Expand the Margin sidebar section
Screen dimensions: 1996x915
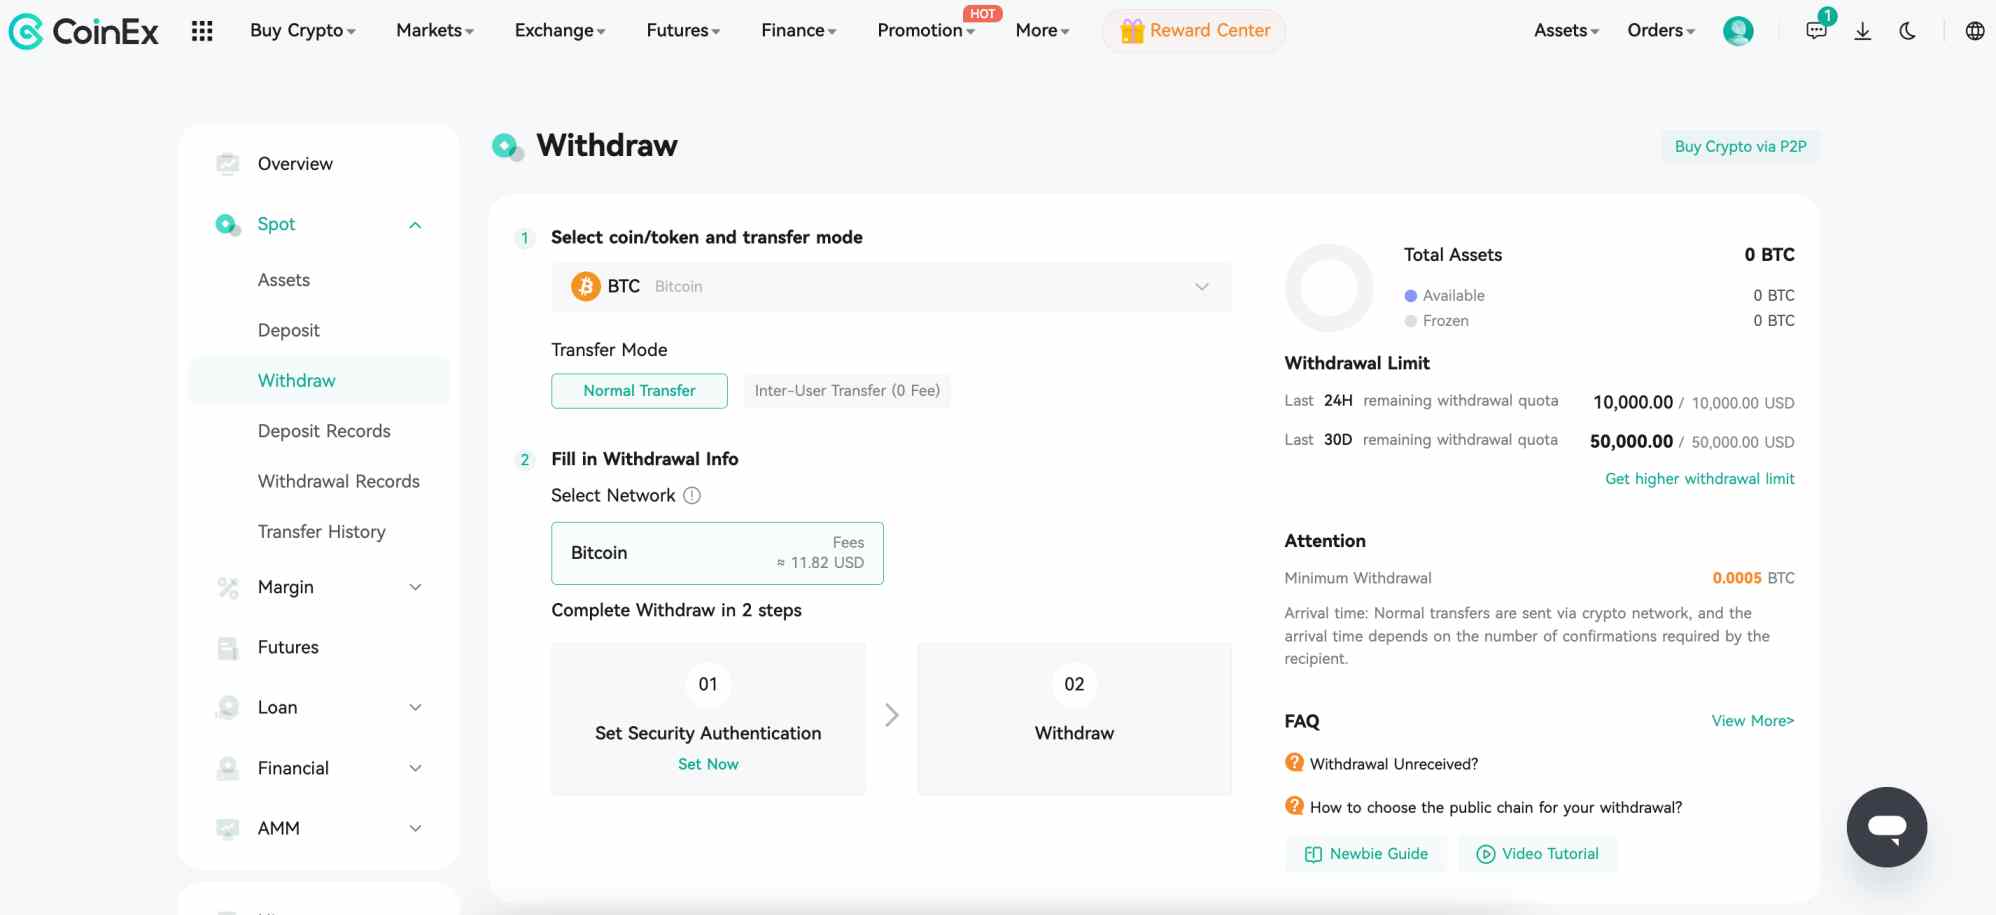click(x=416, y=587)
